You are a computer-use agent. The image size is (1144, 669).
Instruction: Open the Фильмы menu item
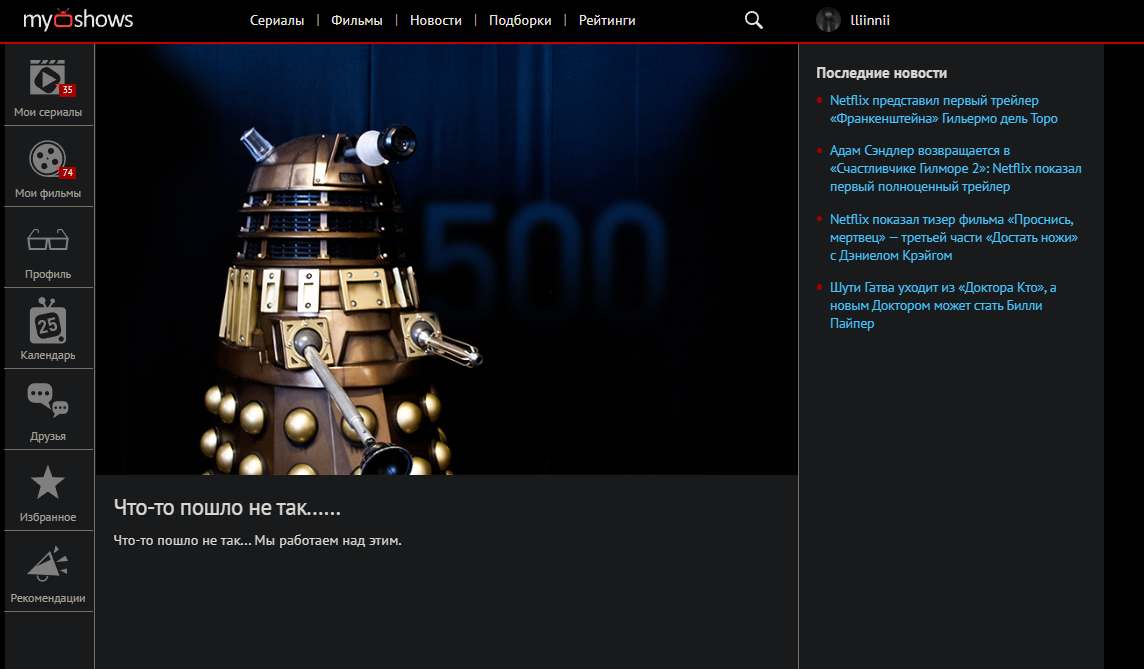click(x=357, y=20)
